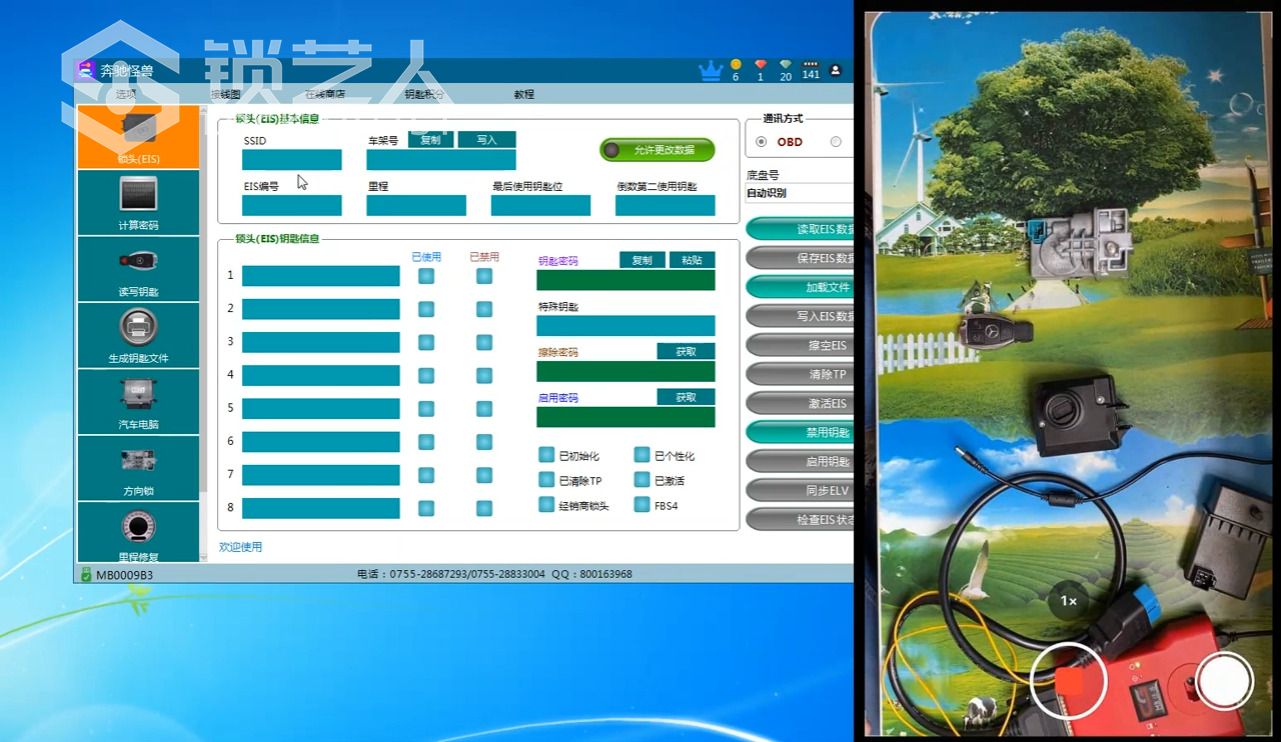Click the 检查EIS状态 button
The height and width of the screenshot is (742, 1281).
800,520
